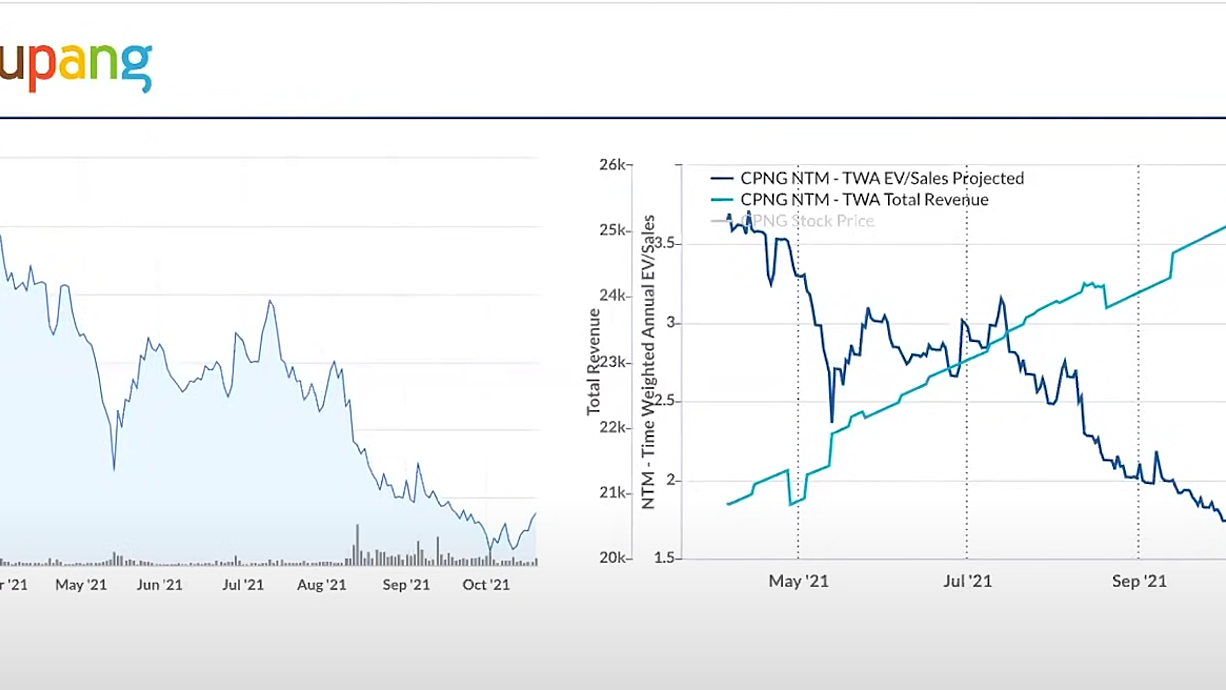
Task: Select the Oct '21 axis label
Action: (x=486, y=585)
